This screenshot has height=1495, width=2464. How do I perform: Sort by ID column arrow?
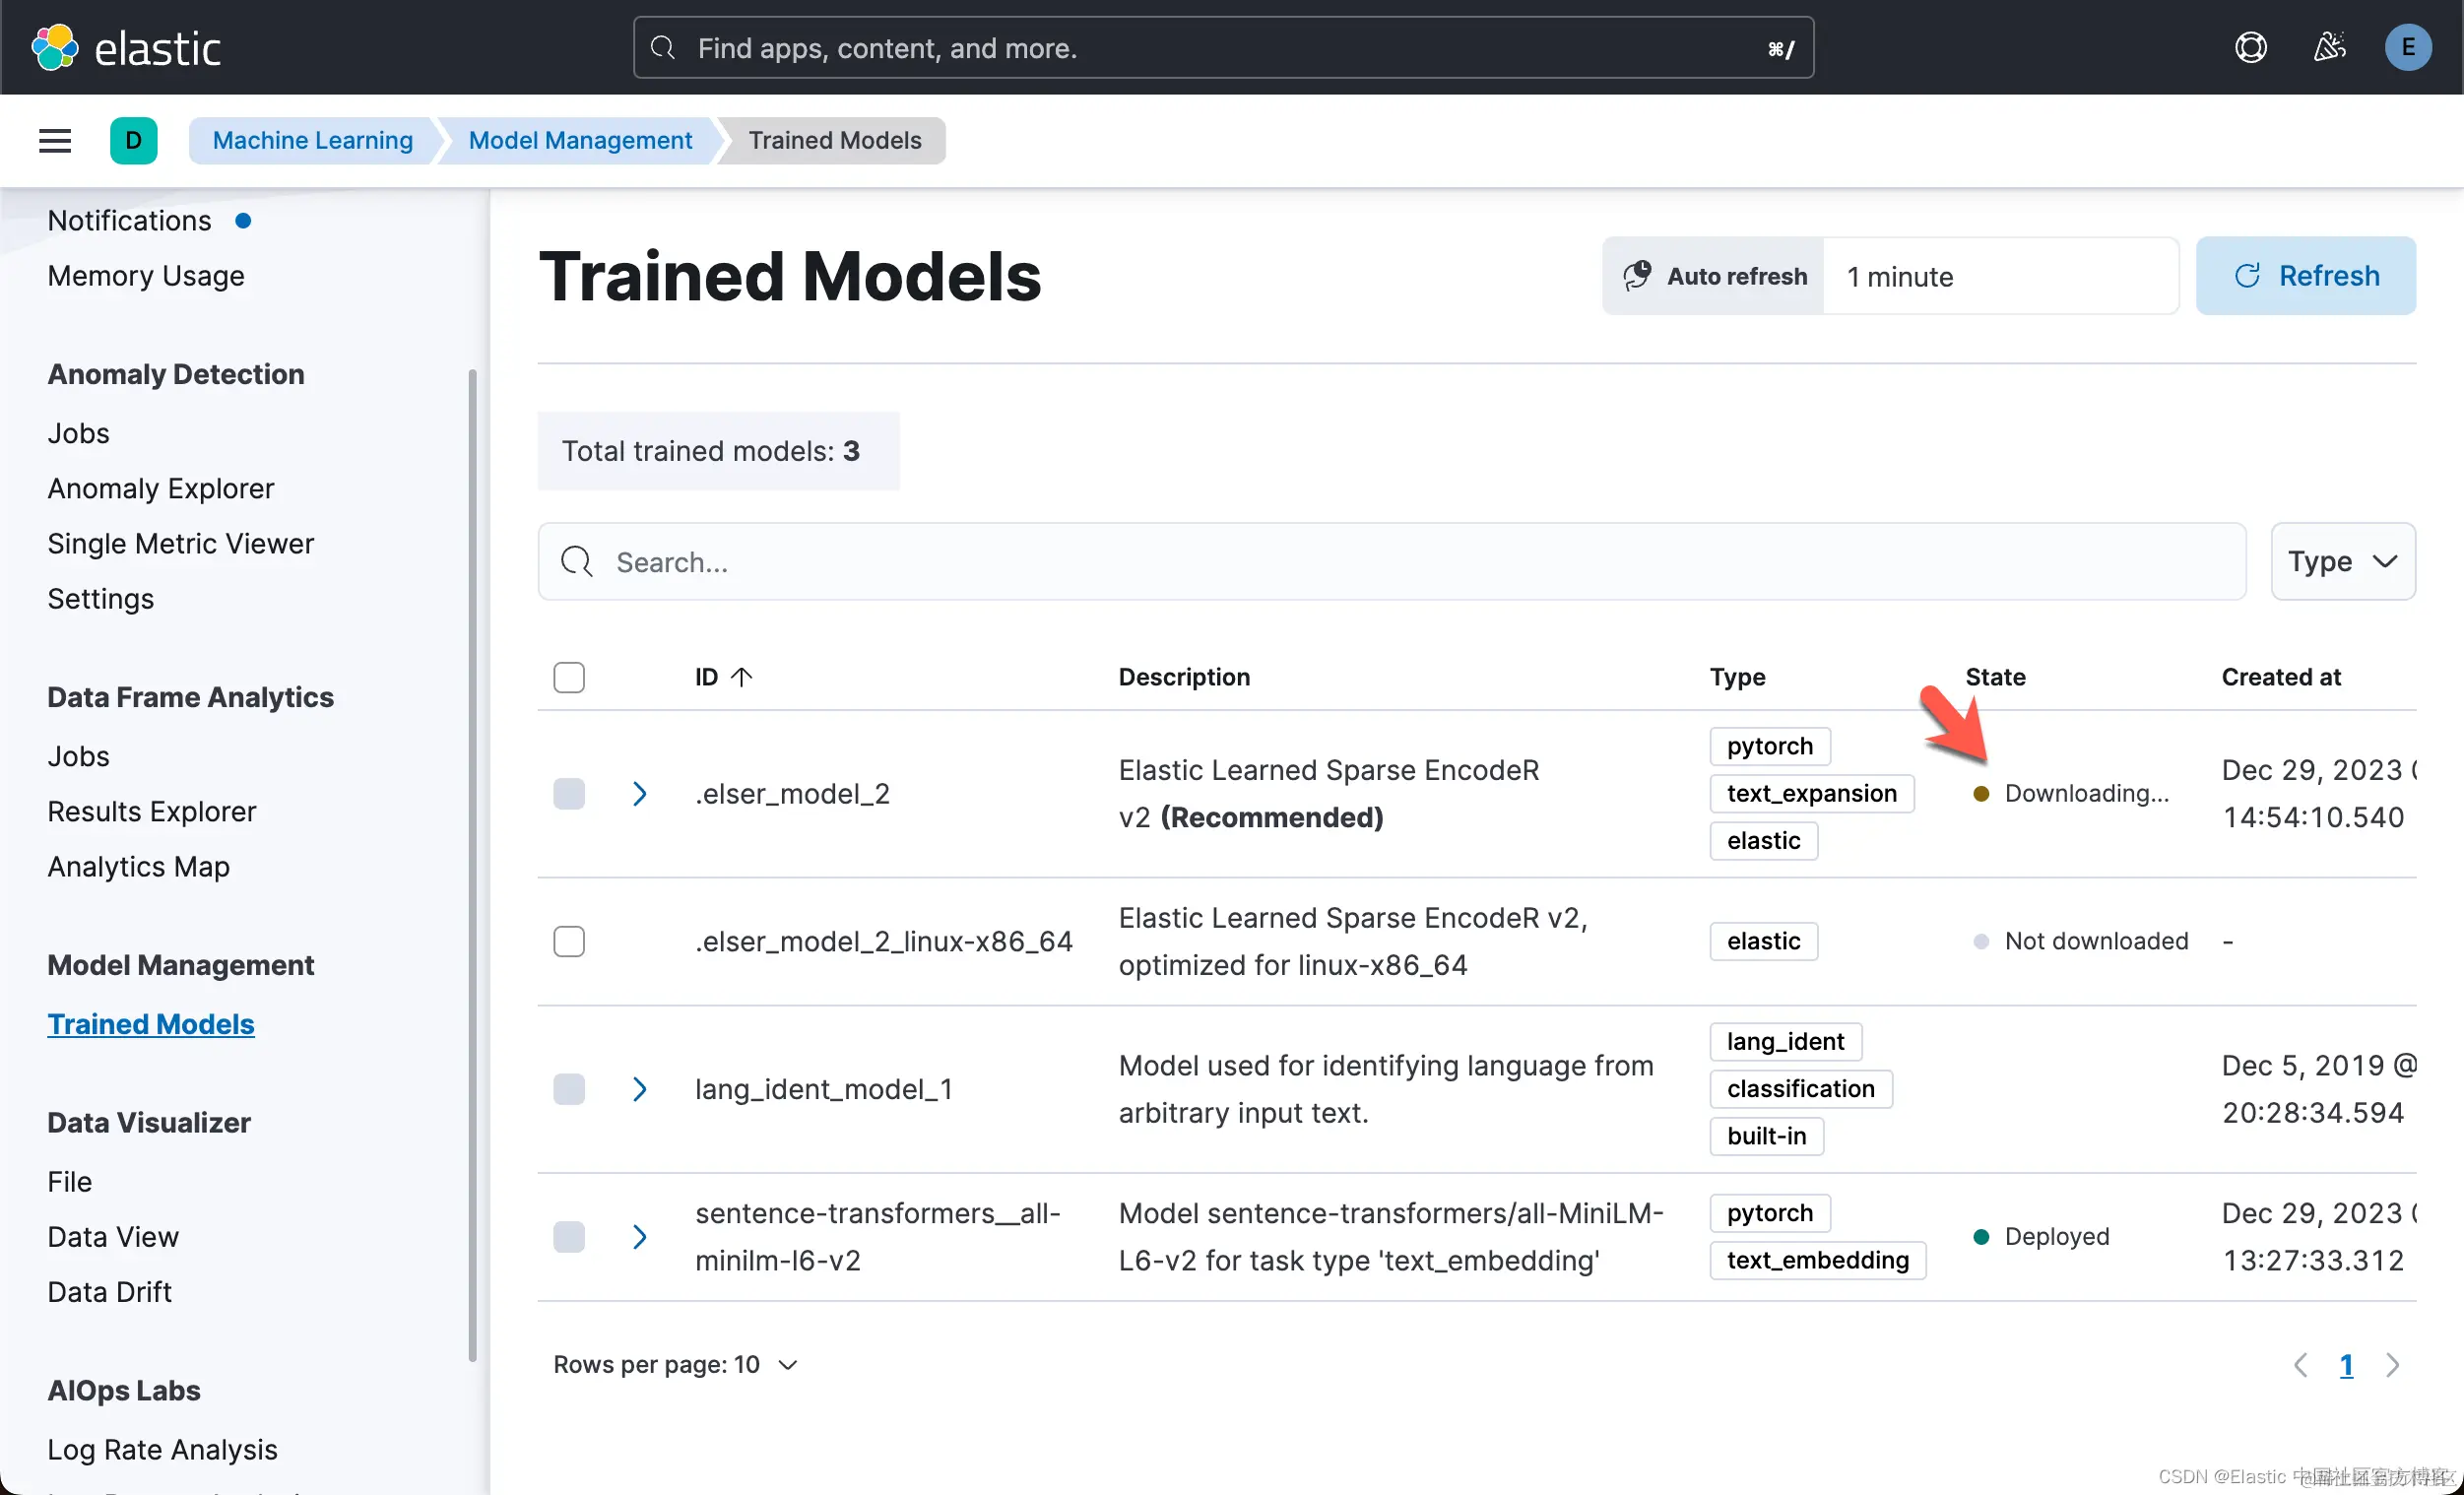click(741, 677)
